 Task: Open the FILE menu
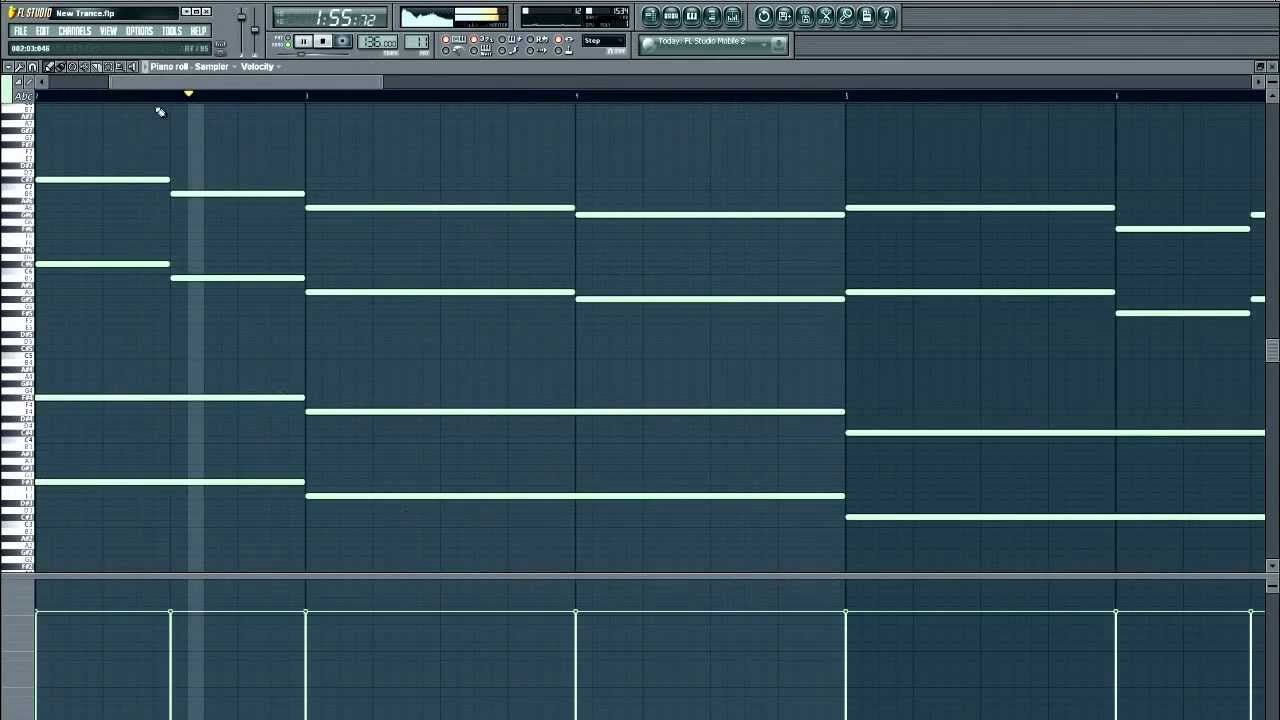pyautogui.click(x=20, y=31)
